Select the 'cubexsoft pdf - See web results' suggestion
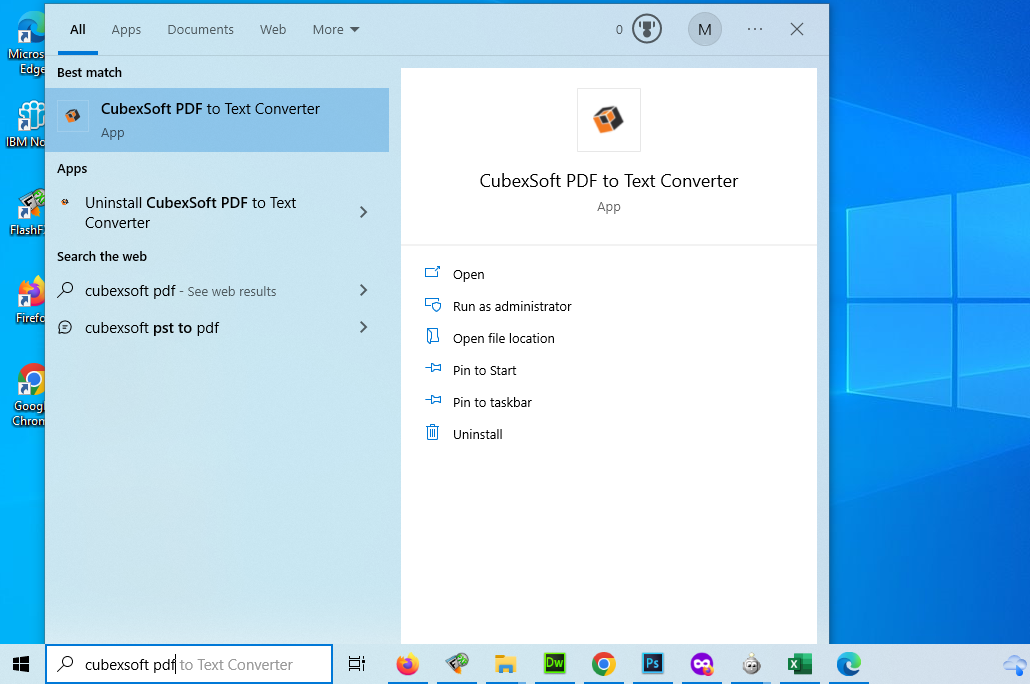This screenshot has width=1030, height=684. 217,290
